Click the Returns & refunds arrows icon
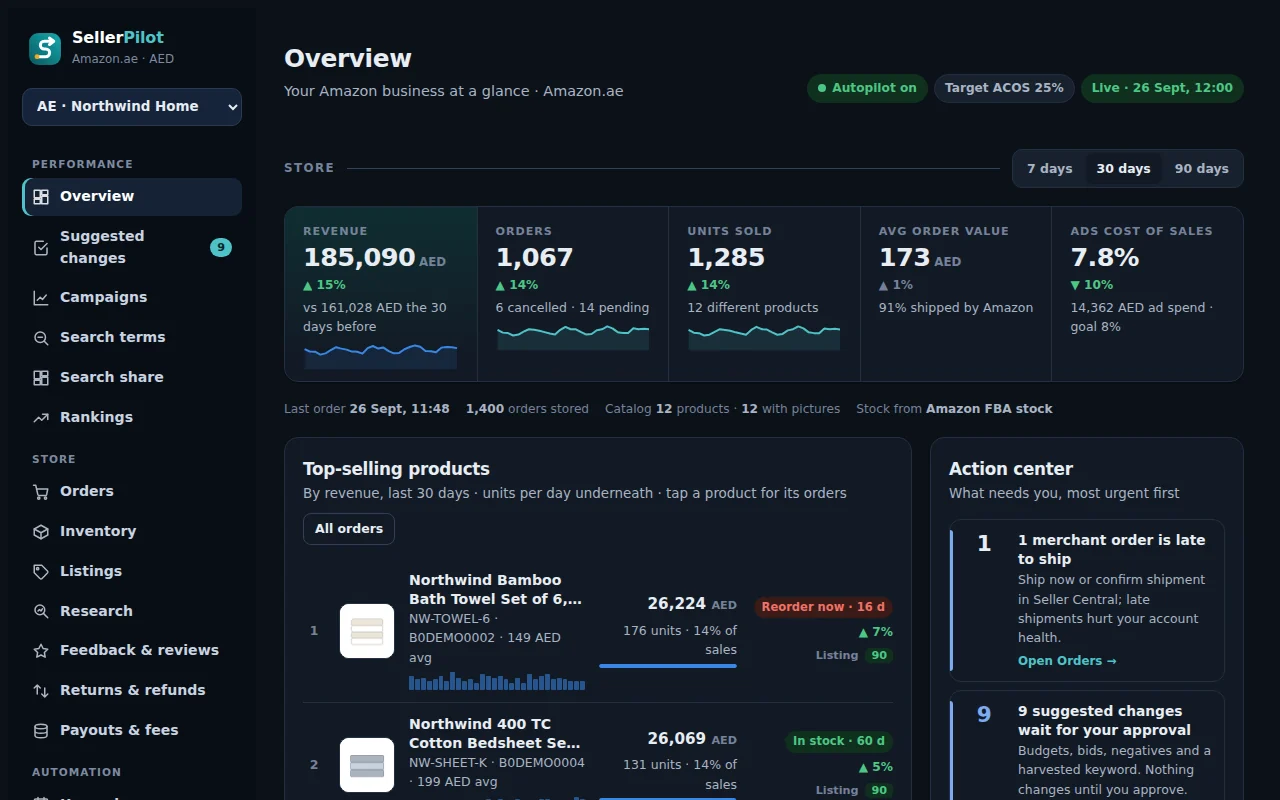The width and height of the screenshot is (1280, 800). point(41,691)
